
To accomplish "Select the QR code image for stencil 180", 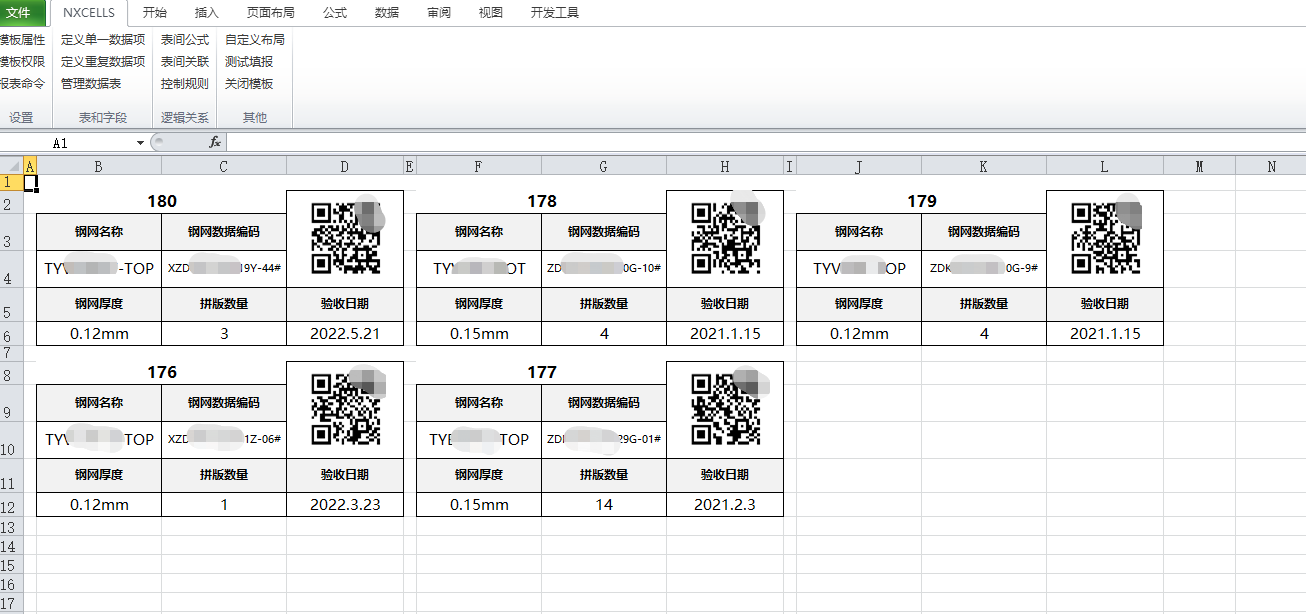I will pyautogui.click(x=345, y=238).
